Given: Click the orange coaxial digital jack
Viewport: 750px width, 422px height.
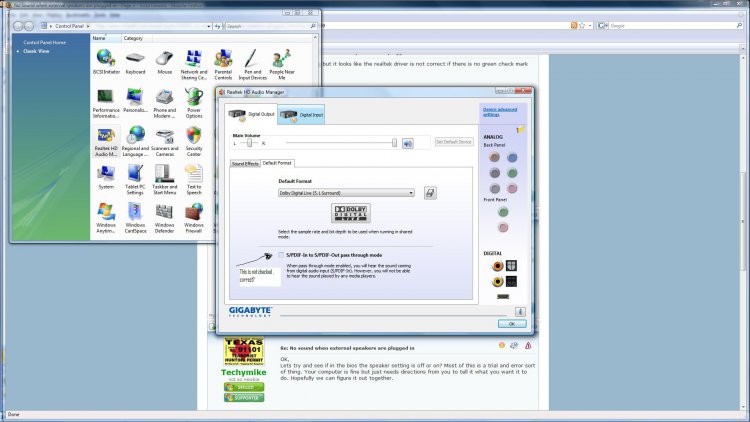Looking at the screenshot, I should pyautogui.click(x=497, y=266).
